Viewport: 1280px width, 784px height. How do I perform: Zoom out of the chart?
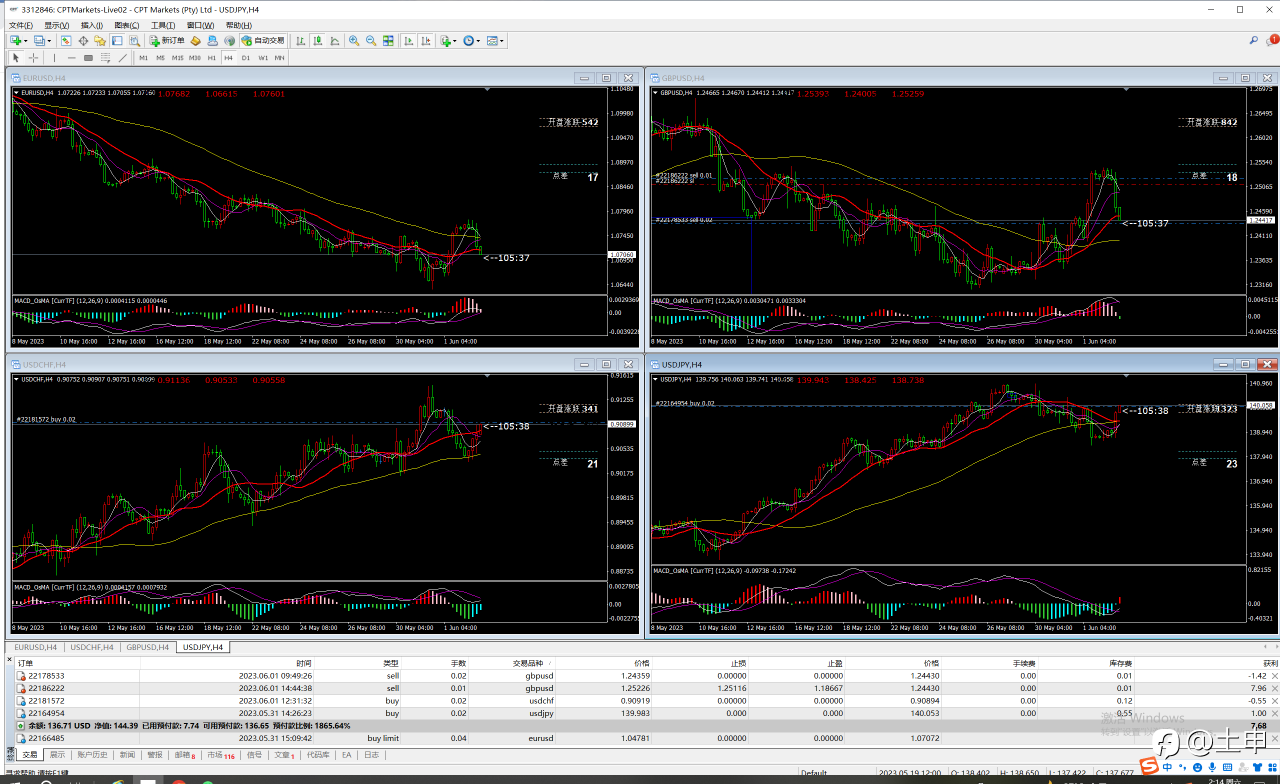click(x=371, y=41)
